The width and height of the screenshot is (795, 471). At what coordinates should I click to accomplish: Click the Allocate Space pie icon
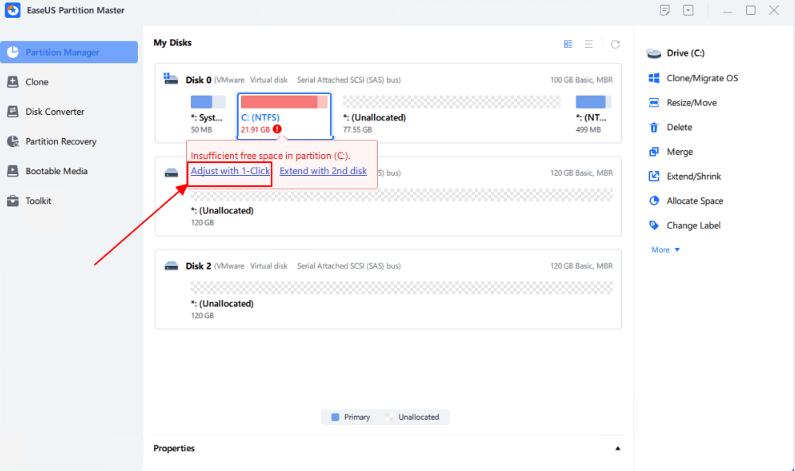[x=654, y=201]
